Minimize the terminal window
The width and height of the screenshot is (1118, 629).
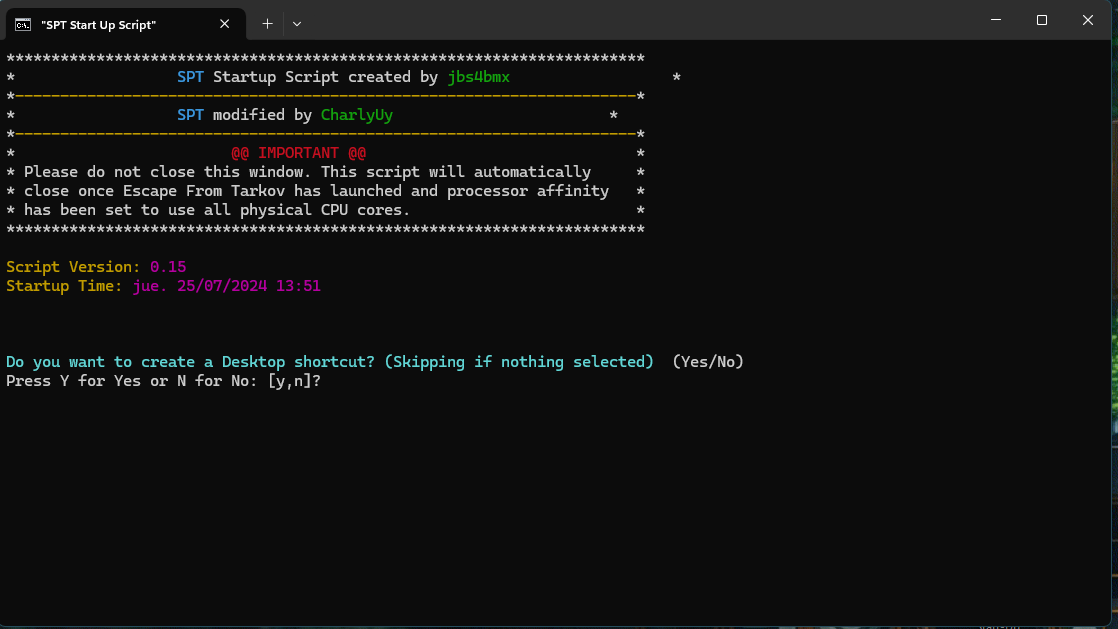(996, 20)
